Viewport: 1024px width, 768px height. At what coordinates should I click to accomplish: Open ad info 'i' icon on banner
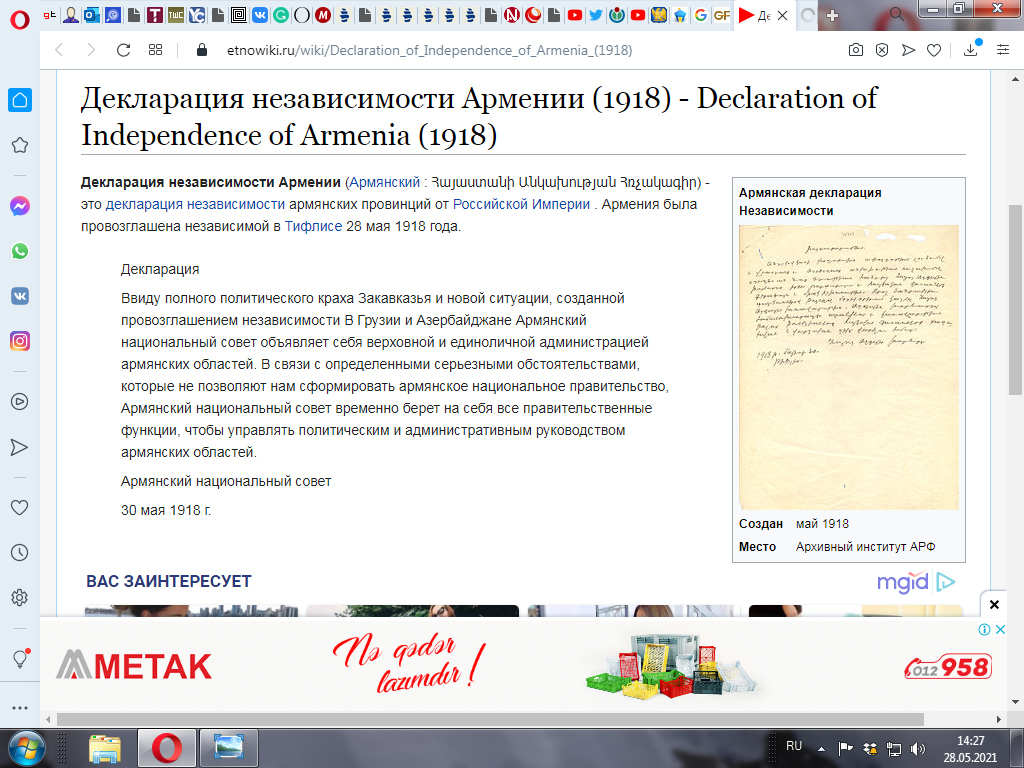pyautogui.click(x=984, y=630)
